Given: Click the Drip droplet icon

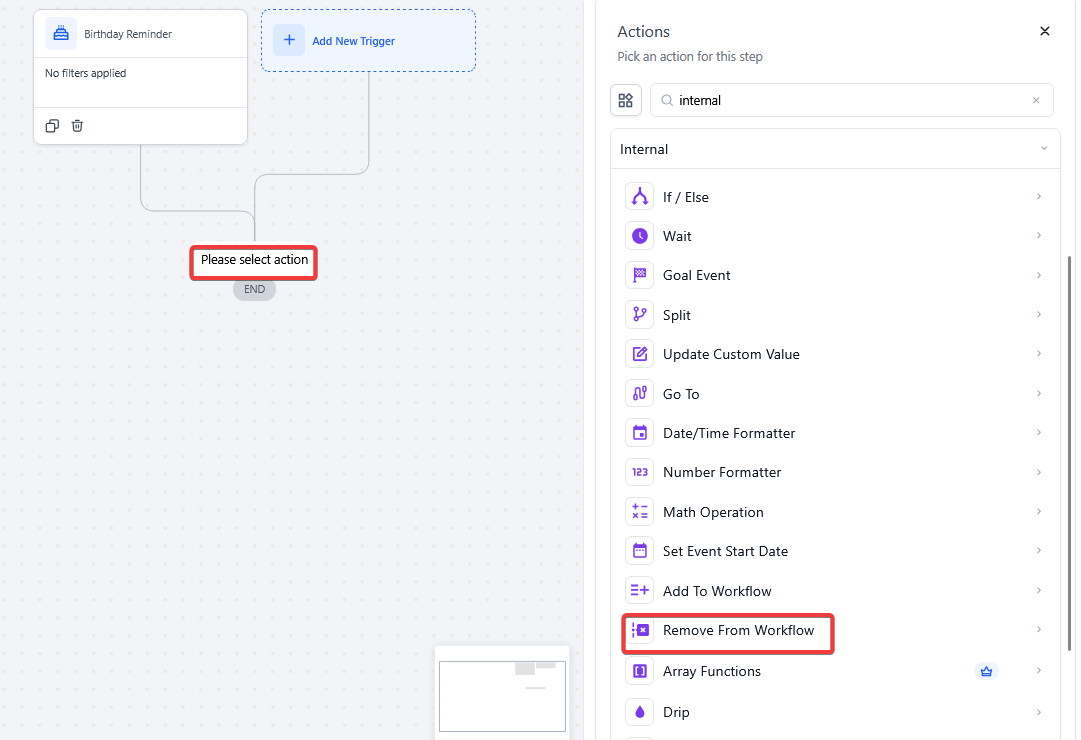Looking at the screenshot, I should coord(640,712).
